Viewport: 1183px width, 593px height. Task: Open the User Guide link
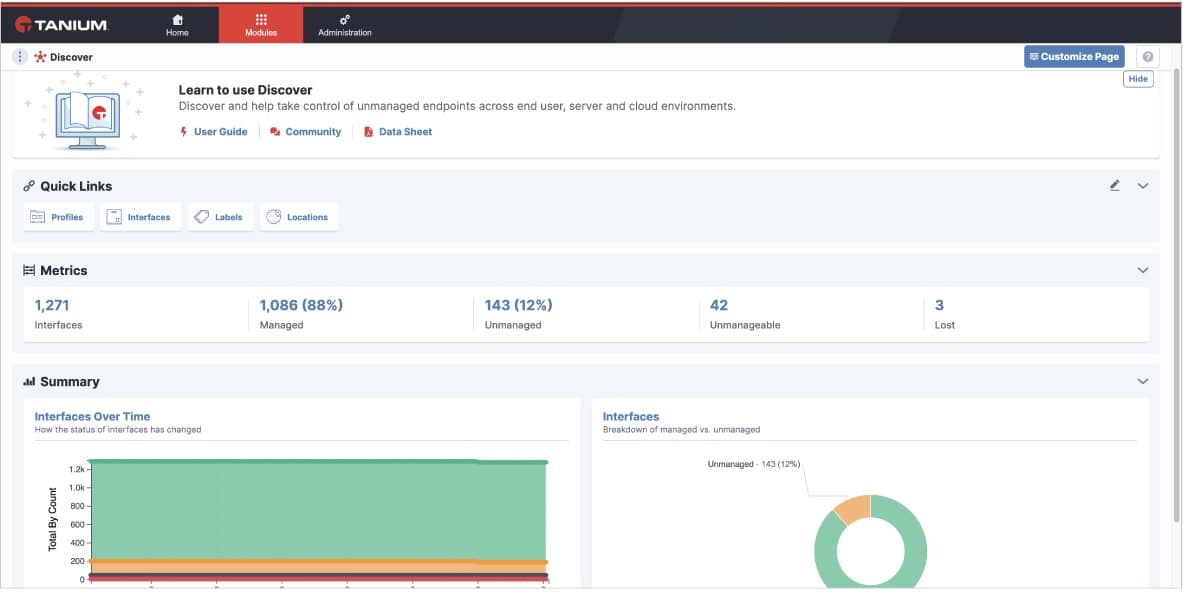pyautogui.click(x=214, y=131)
